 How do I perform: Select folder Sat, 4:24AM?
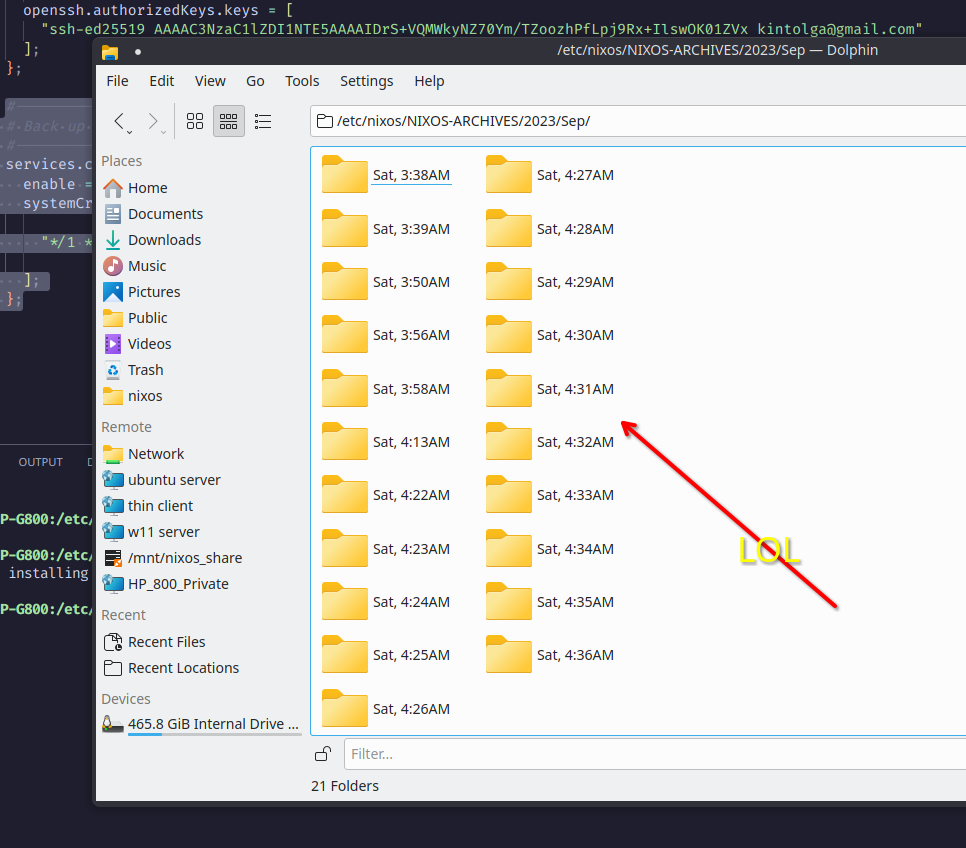[x=386, y=602]
